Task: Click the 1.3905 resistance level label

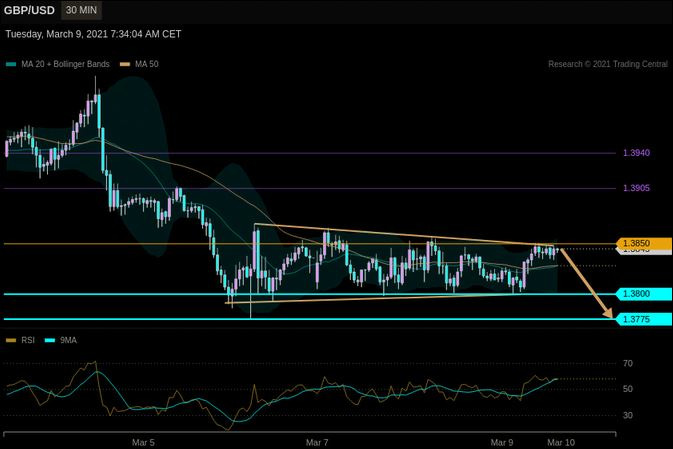Action: pos(636,188)
